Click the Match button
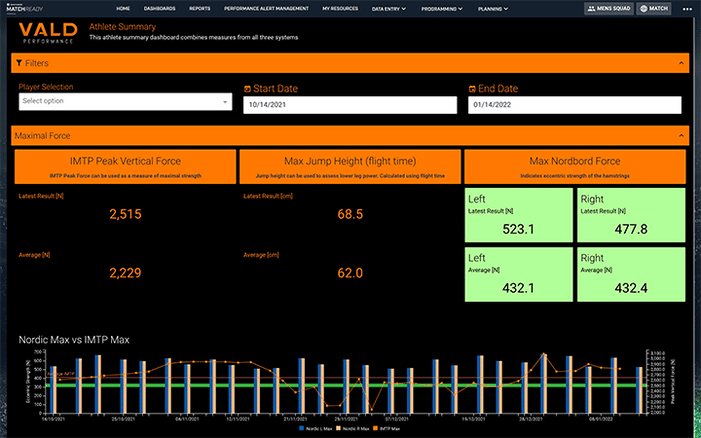 pos(654,8)
